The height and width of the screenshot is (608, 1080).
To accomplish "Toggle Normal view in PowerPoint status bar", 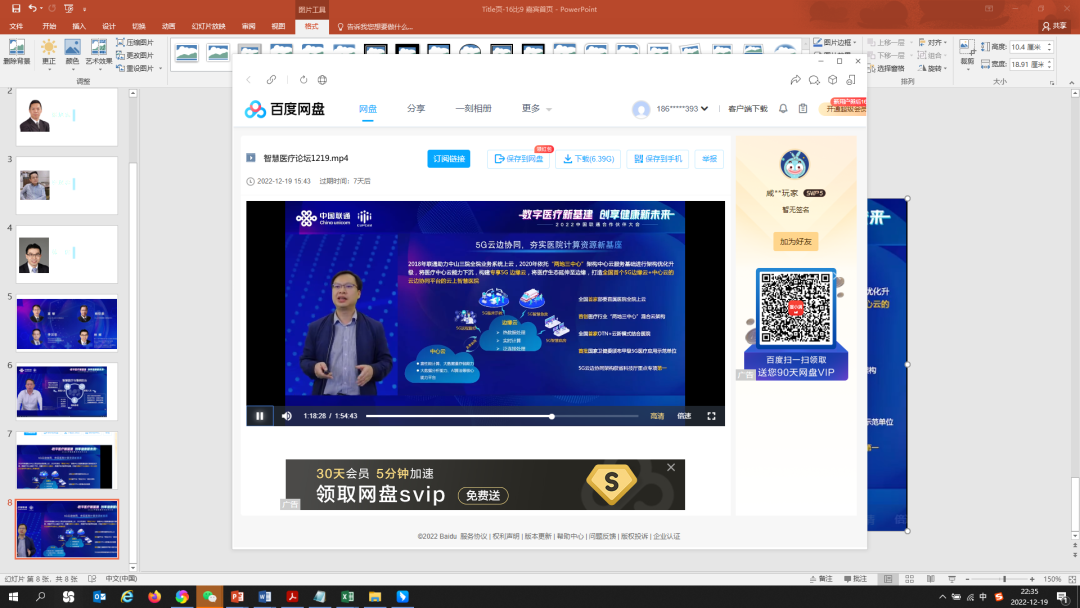I will coord(888,579).
